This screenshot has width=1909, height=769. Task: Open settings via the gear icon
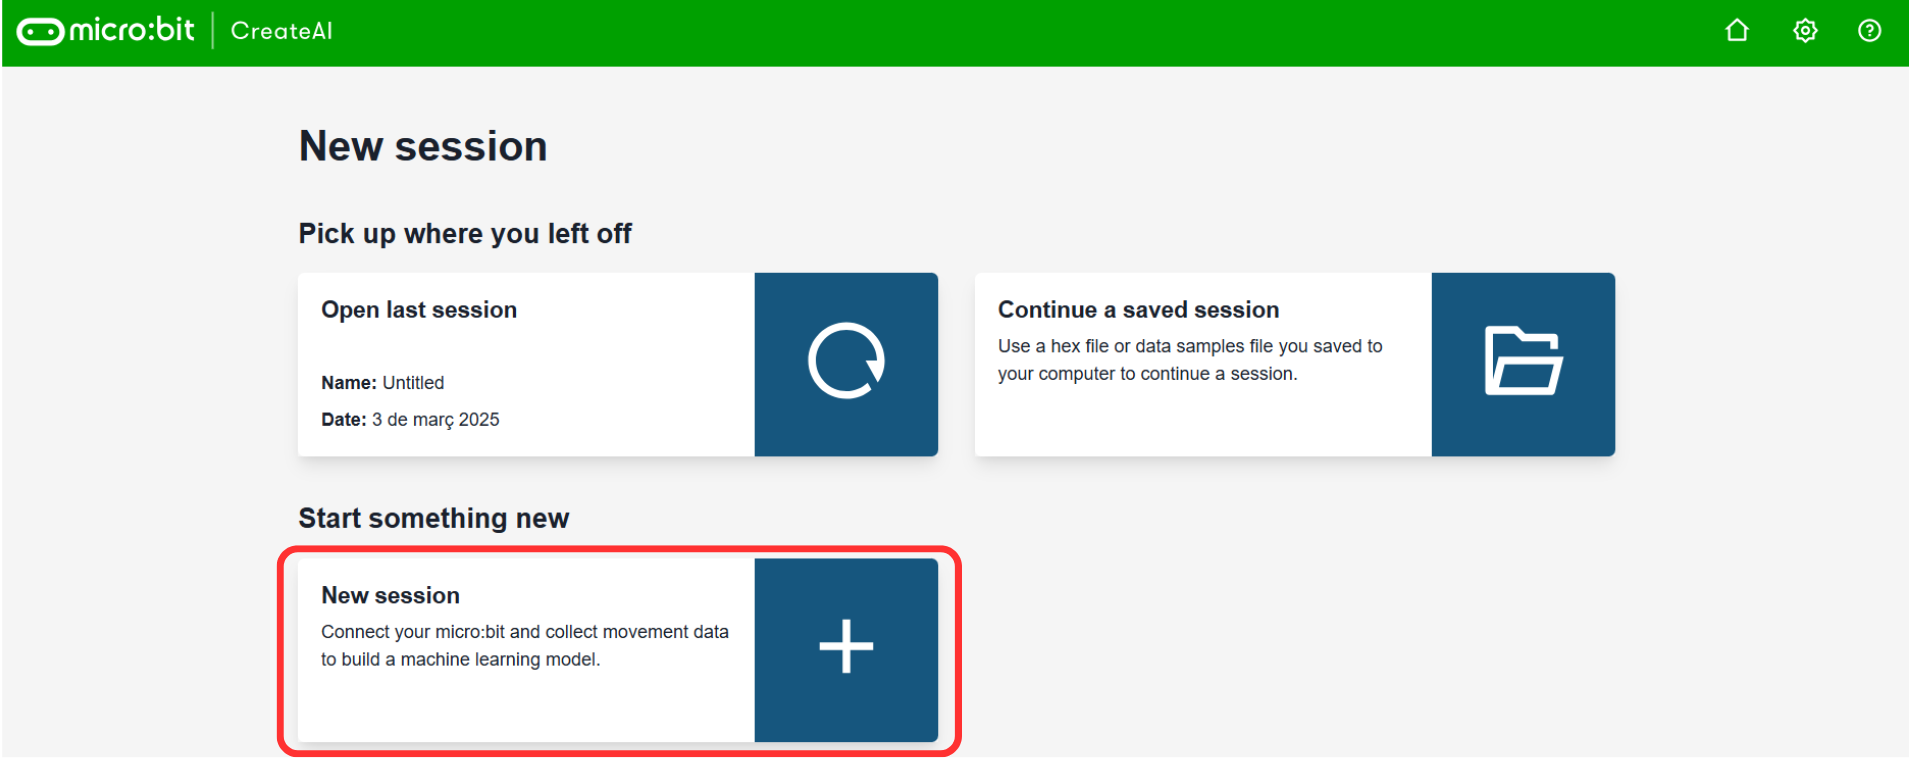coord(1805,31)
